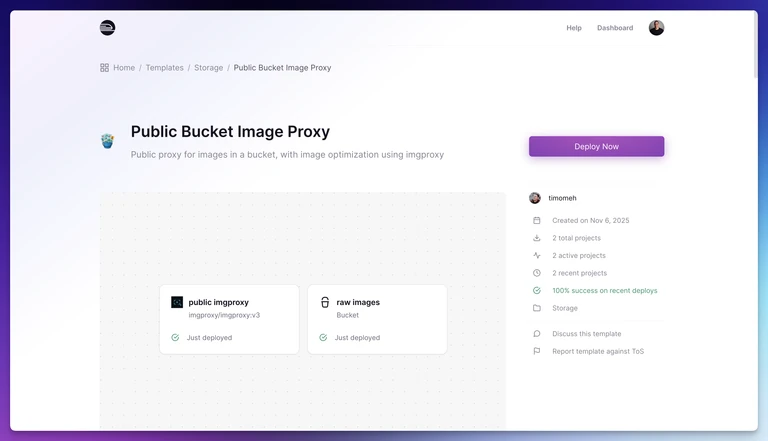The width and height of the screenshot is (768, 441).
Task: Click timomeh author avatar
Action: click(535, 198)
